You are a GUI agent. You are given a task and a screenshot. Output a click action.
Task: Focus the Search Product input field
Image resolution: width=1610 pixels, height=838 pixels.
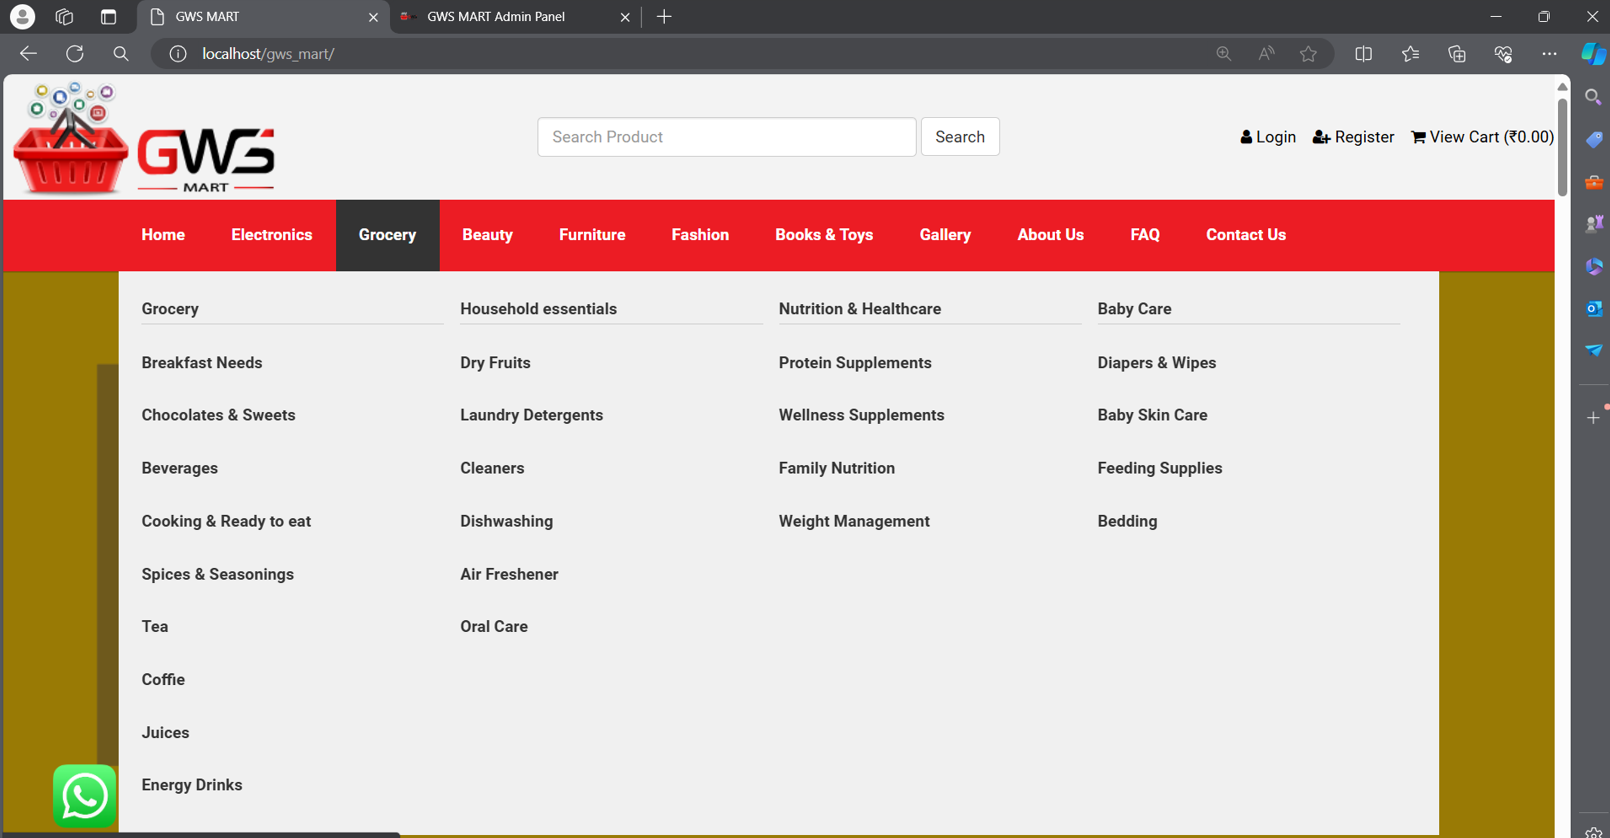726,137
